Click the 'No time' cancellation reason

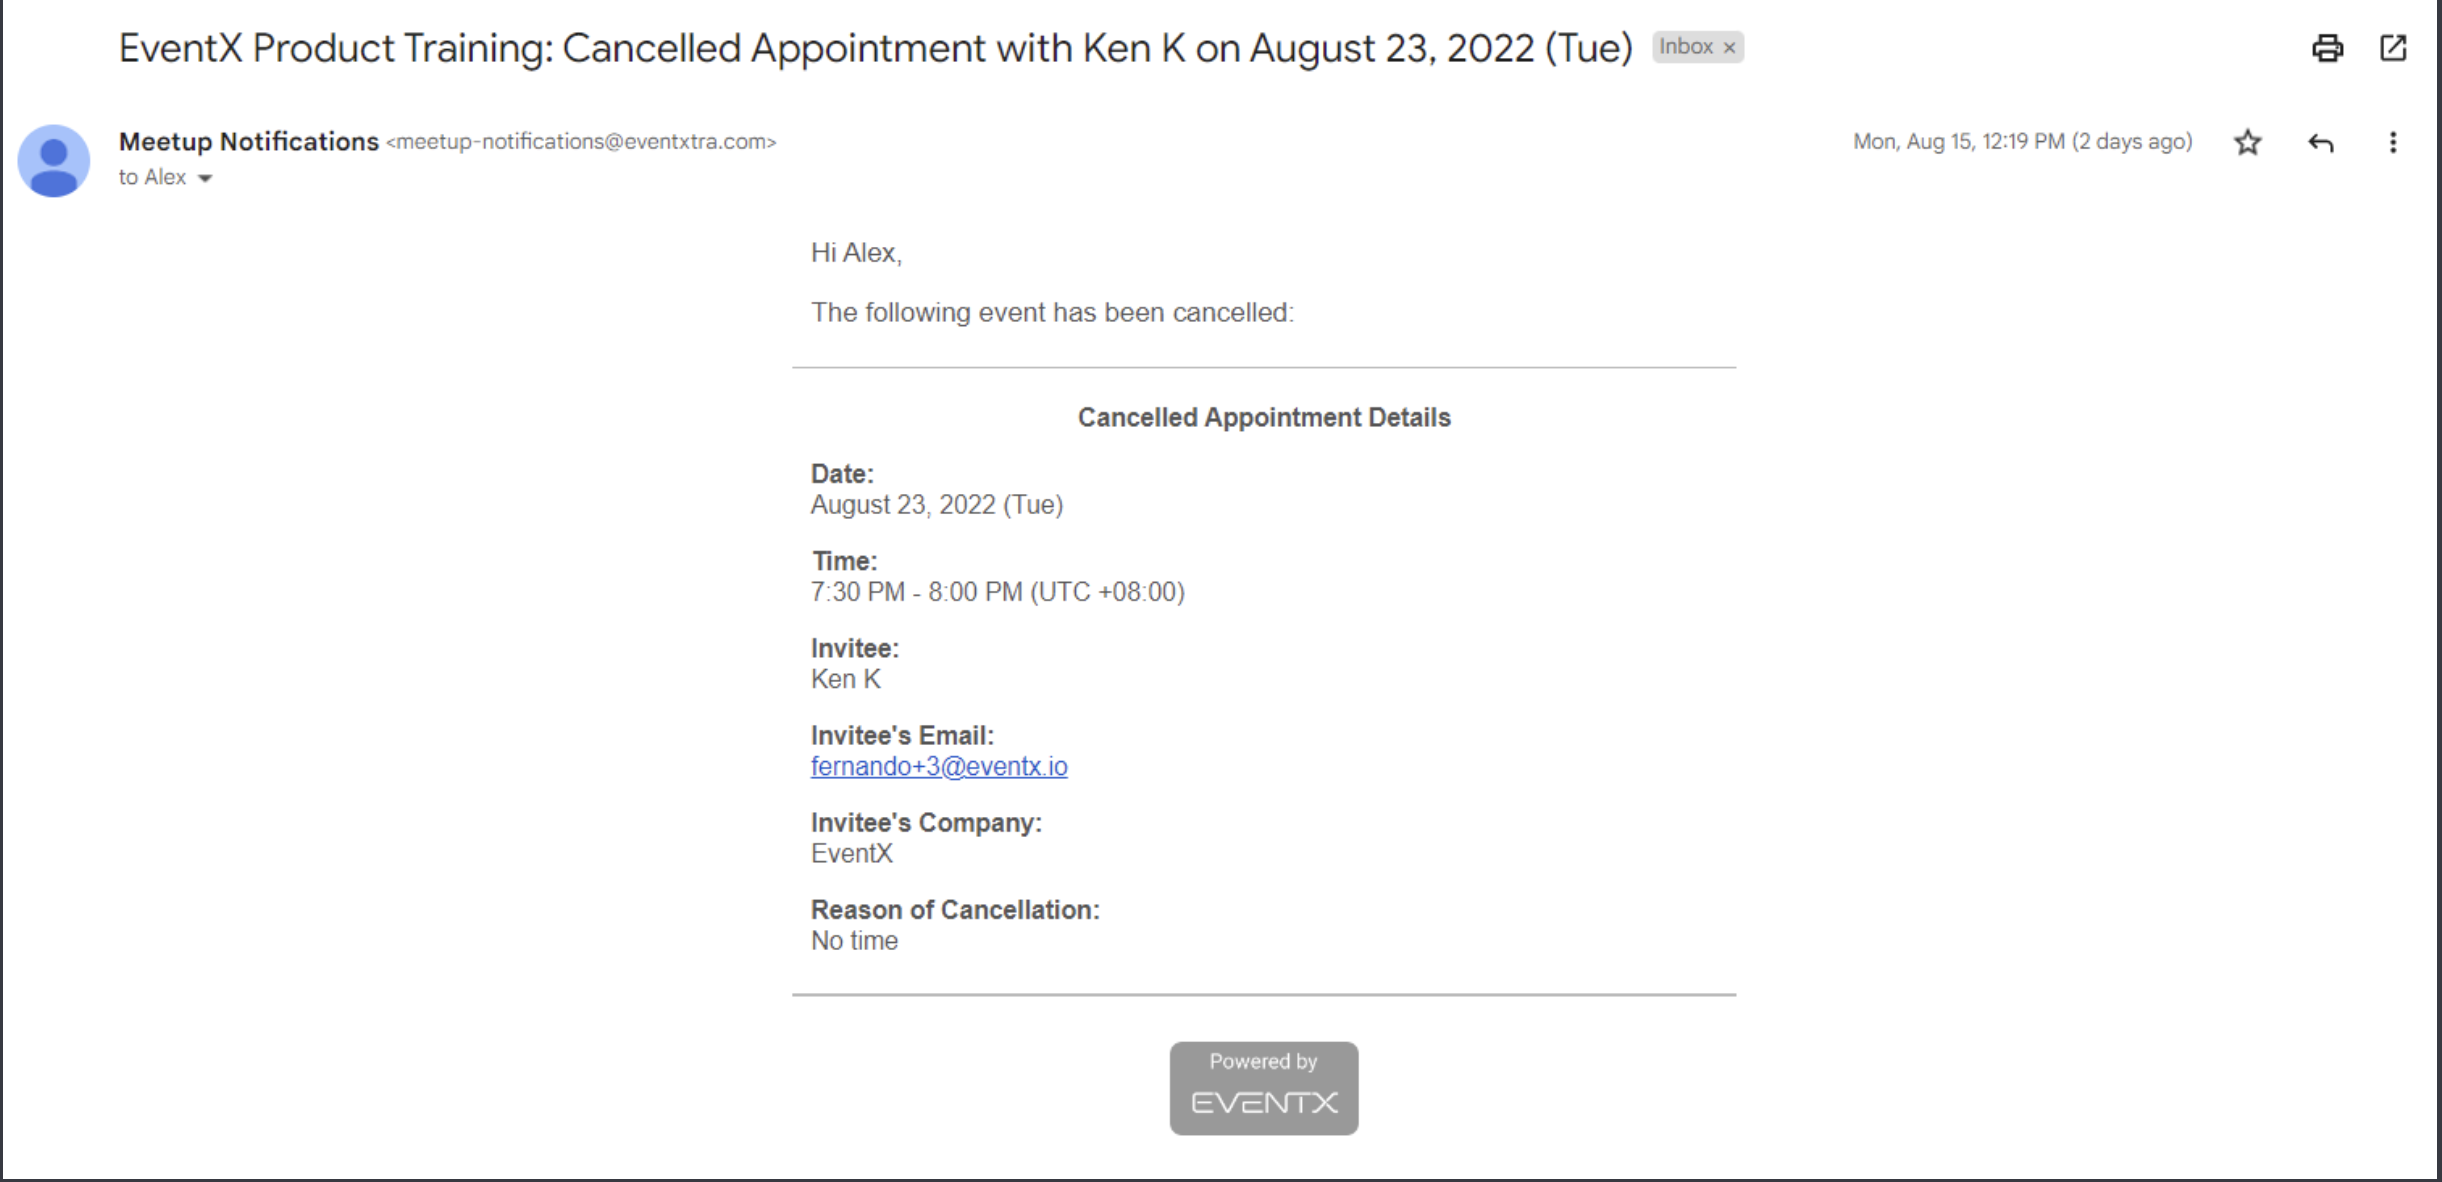[x=854, y=941]
